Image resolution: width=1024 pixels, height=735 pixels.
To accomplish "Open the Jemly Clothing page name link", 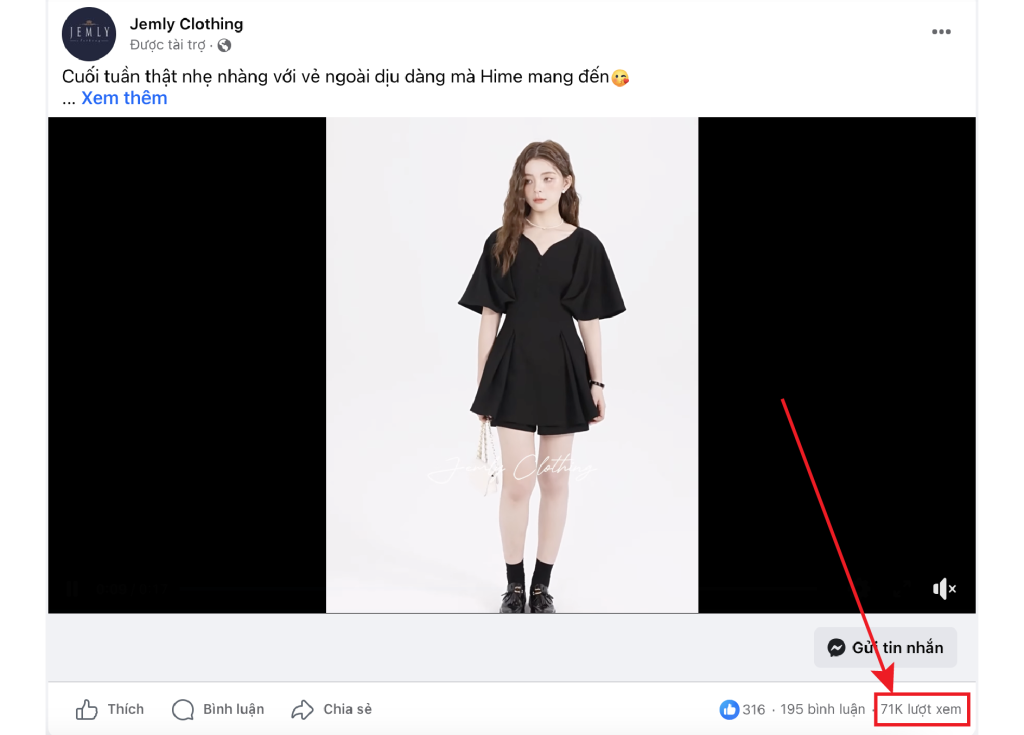I will (186, 24).
